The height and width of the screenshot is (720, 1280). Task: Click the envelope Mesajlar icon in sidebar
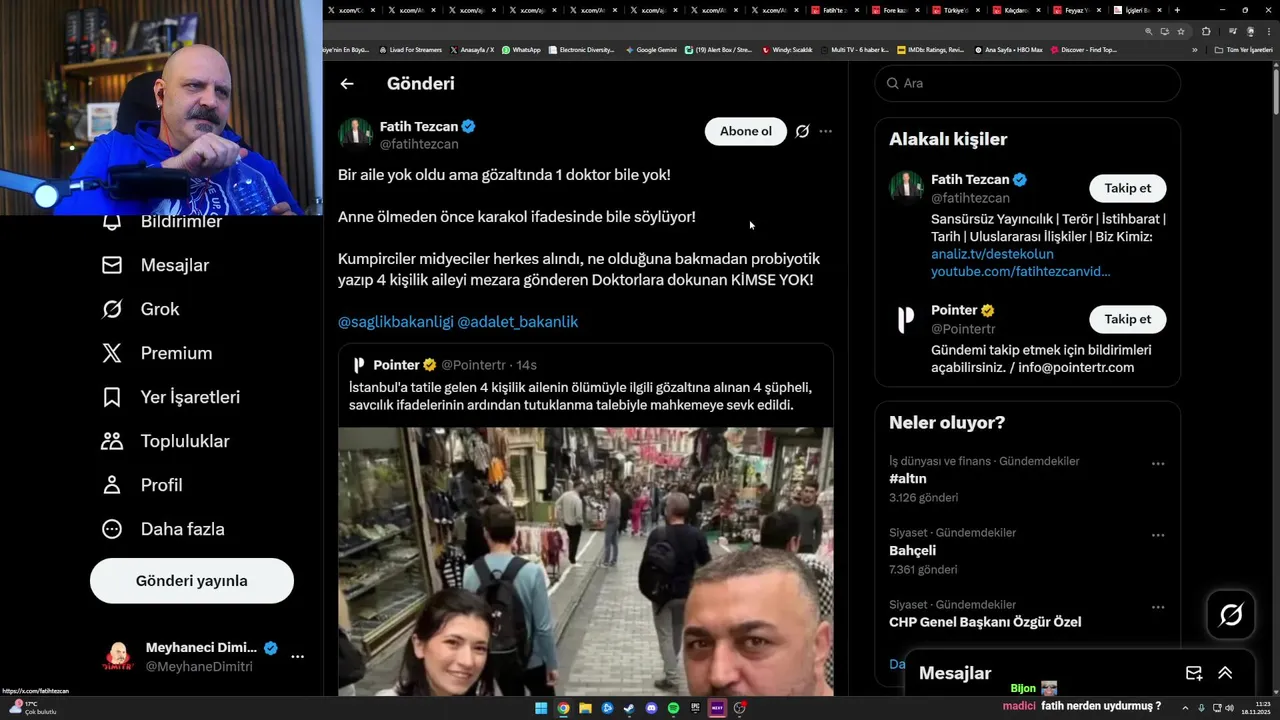(112, 265)
